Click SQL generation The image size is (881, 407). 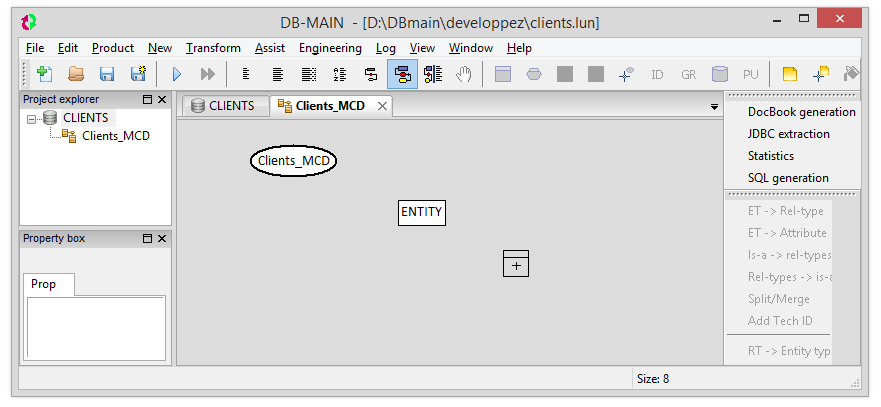(788, 178)
